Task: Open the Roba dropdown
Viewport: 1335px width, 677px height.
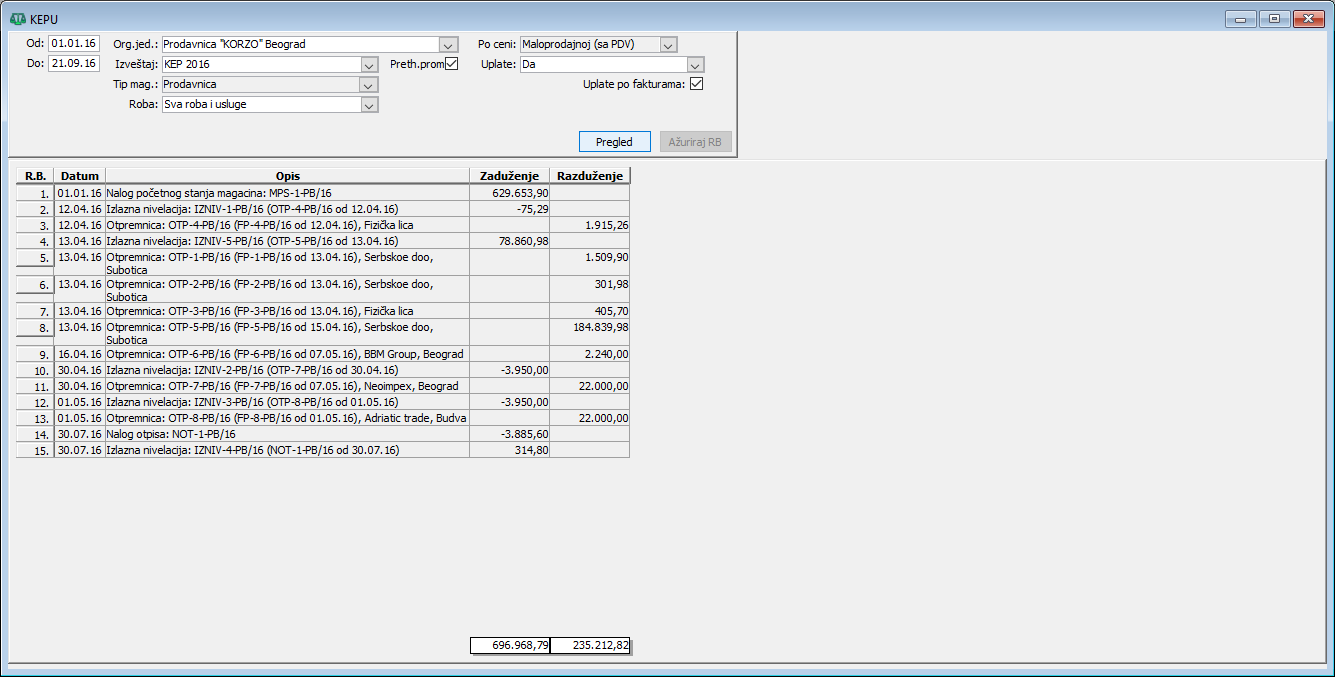Action: tap(368, 105)
